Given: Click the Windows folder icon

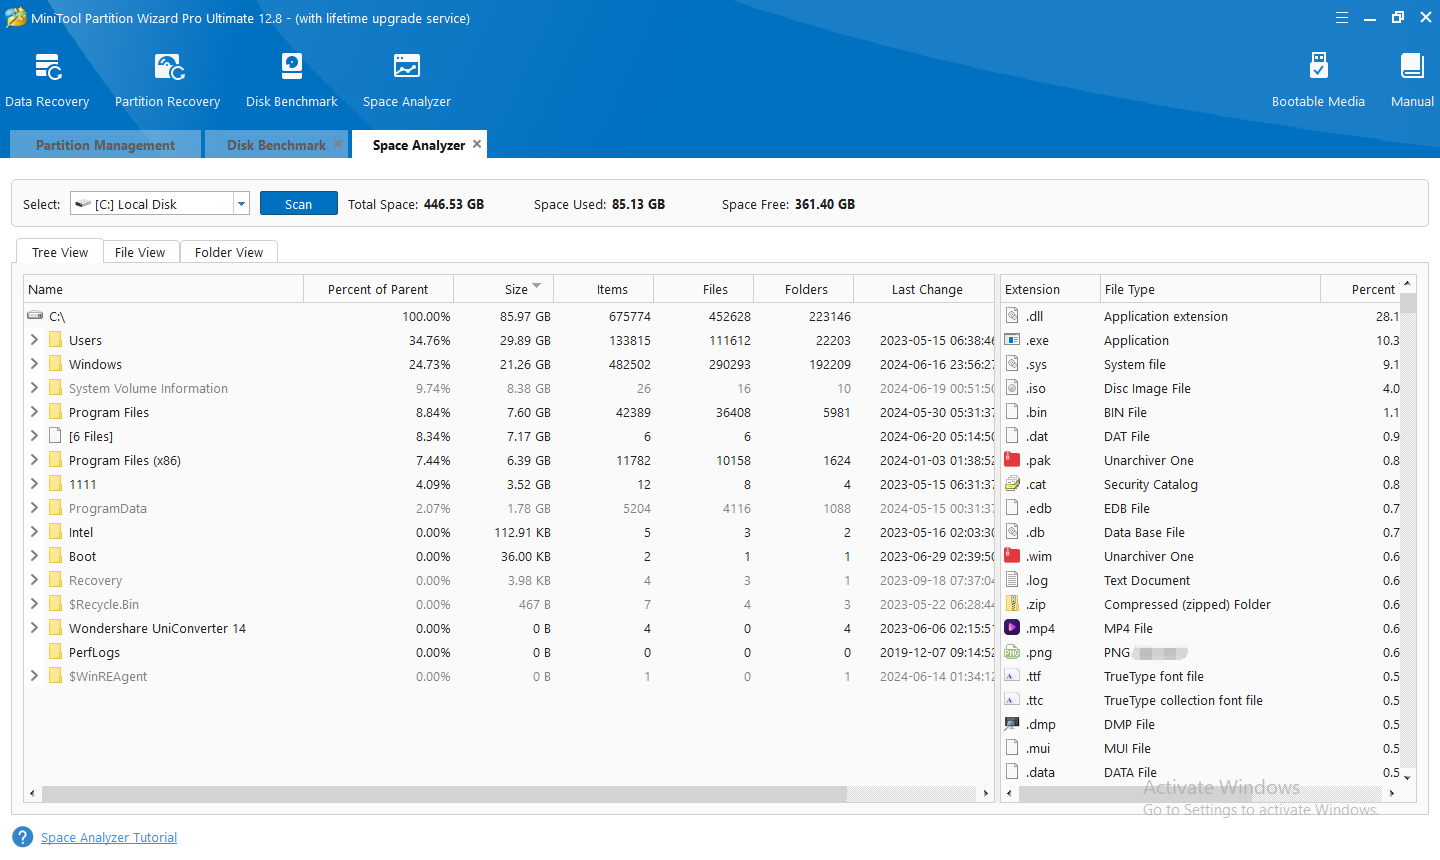Looking at the screenshot, I should tap(55, 364).
